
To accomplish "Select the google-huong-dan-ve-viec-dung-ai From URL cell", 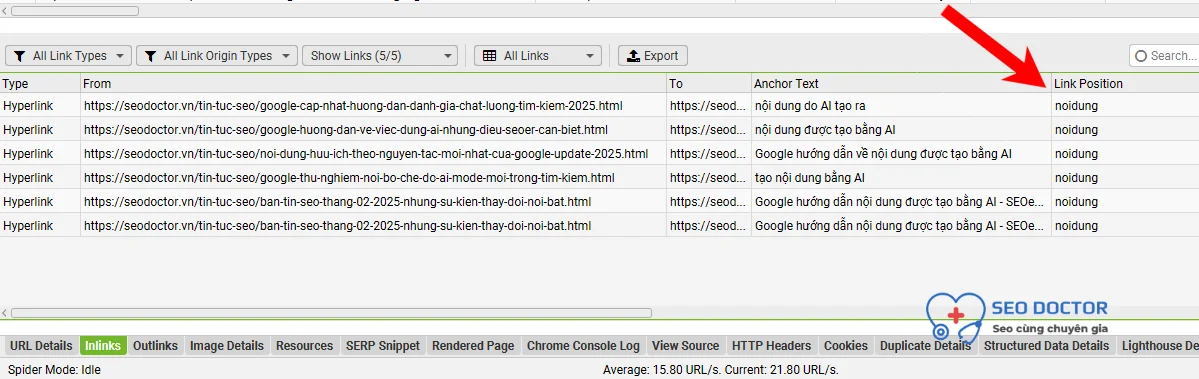I will pos(373,129).
